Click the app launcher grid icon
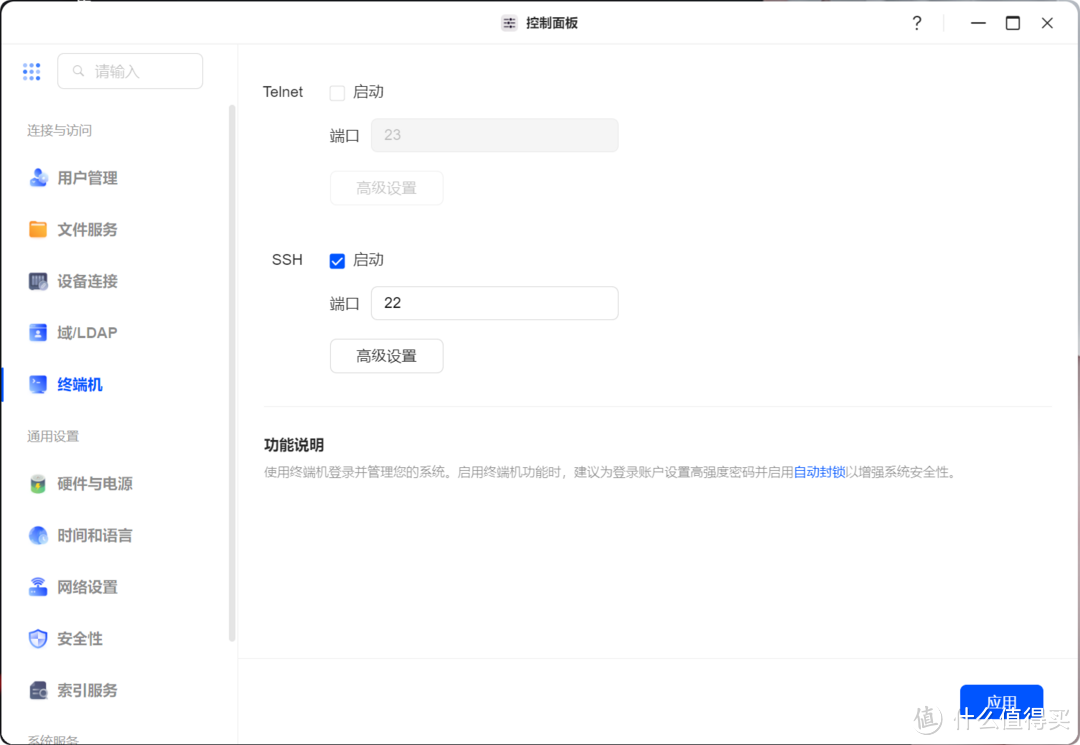 tap(31, 71)
